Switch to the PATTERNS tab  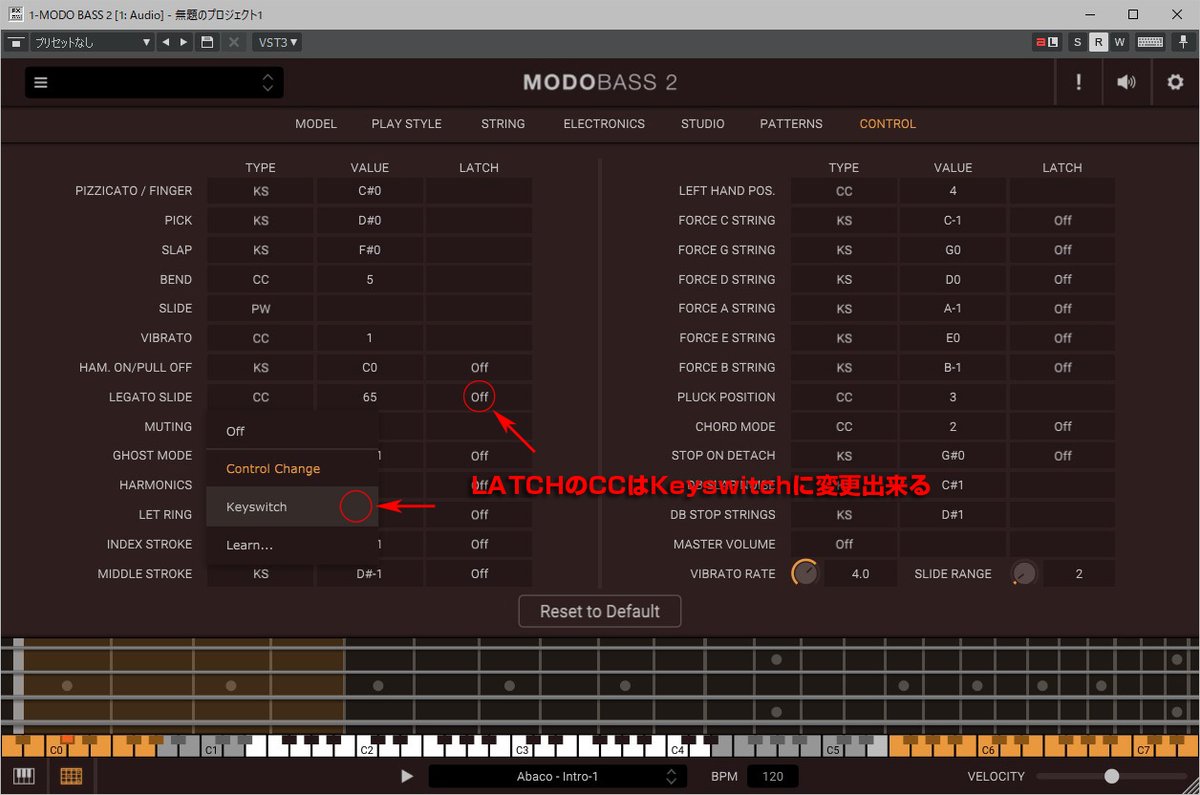click(x=791, y=124)
